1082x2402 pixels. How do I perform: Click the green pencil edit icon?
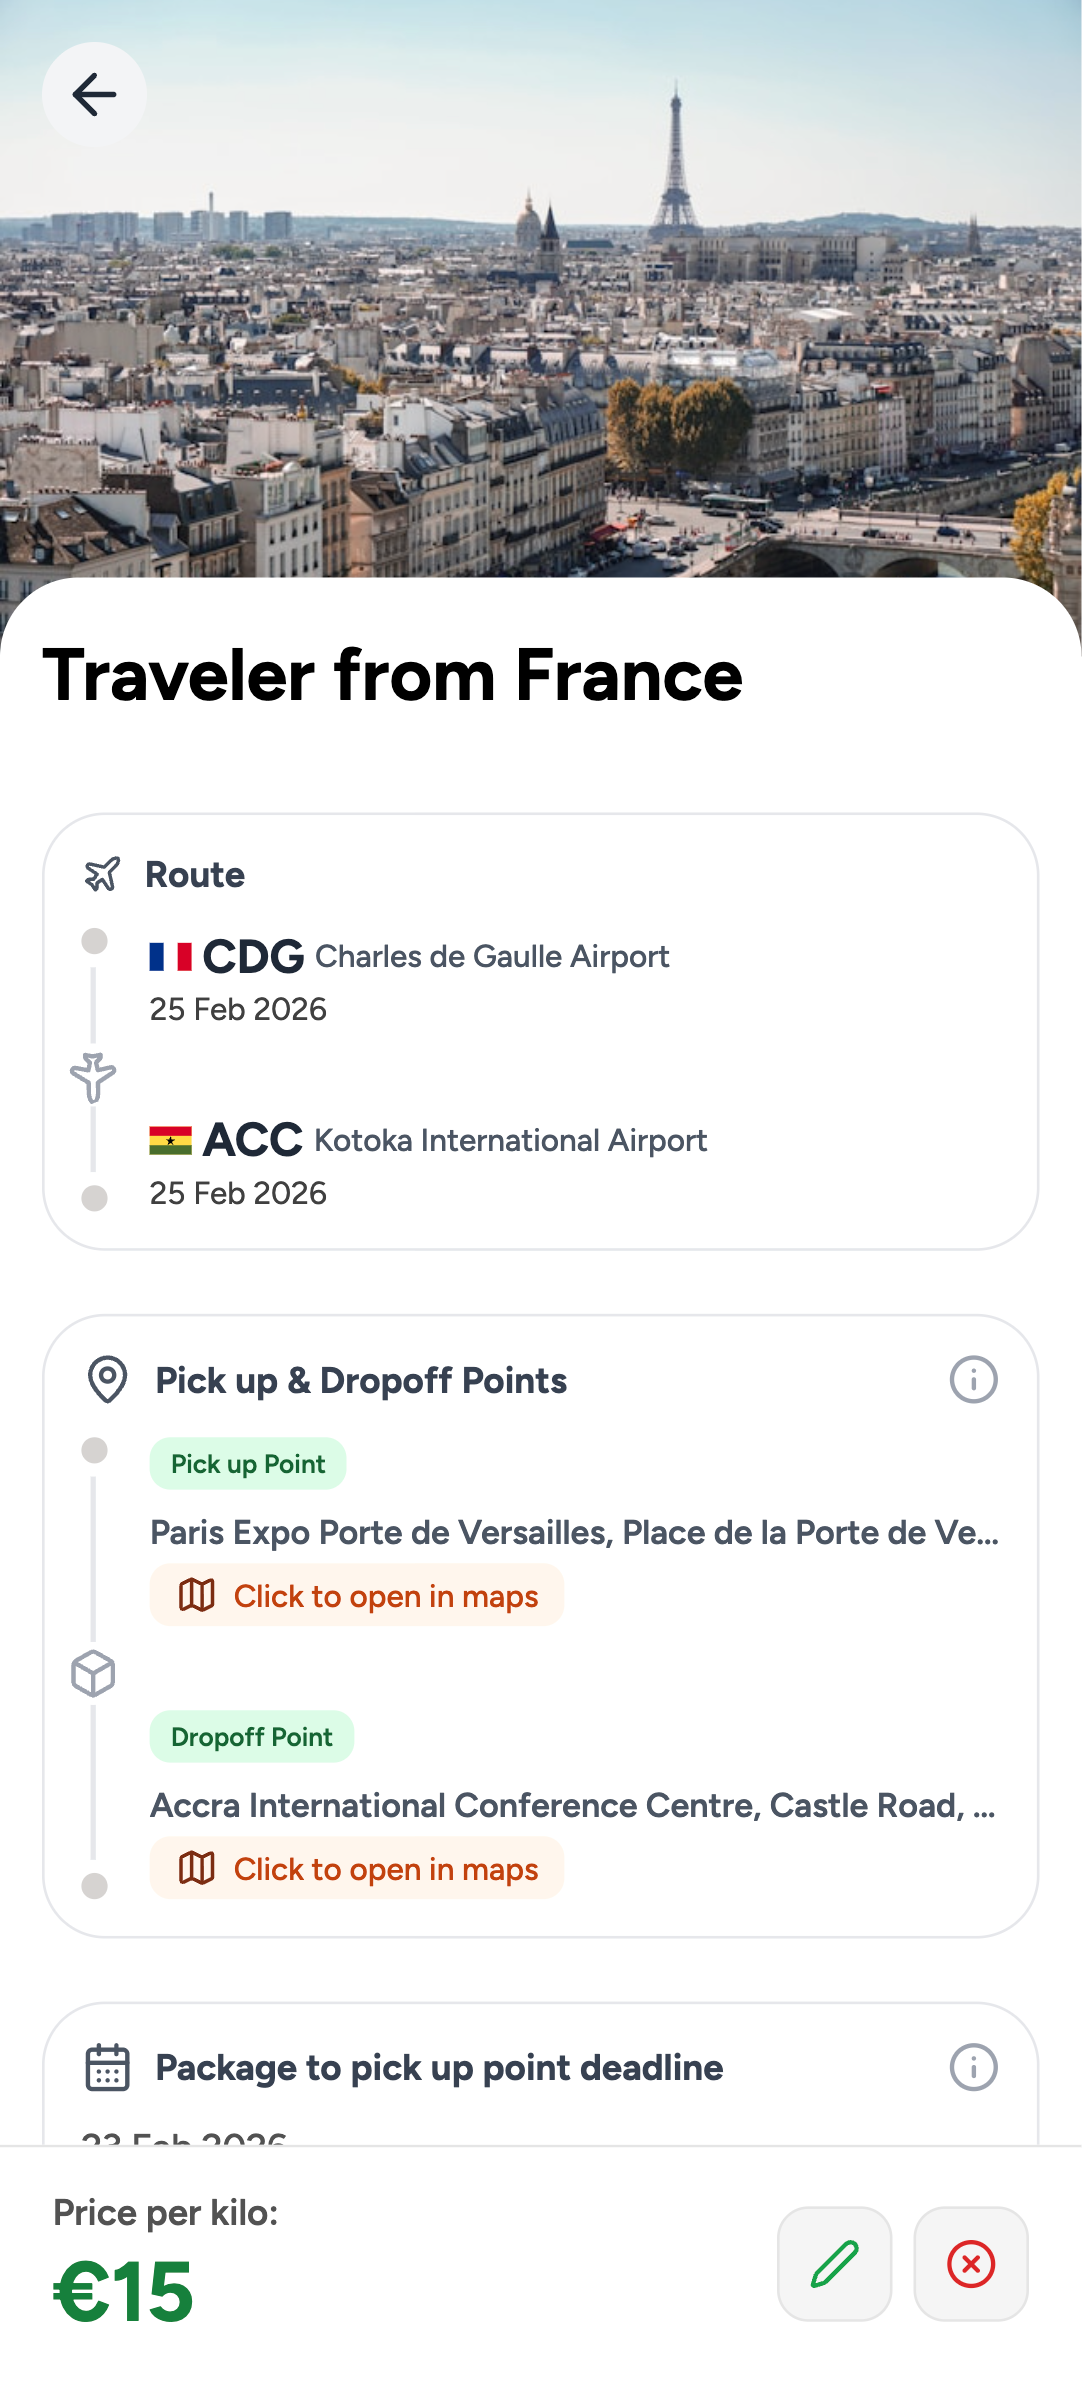pos(834,2264)
